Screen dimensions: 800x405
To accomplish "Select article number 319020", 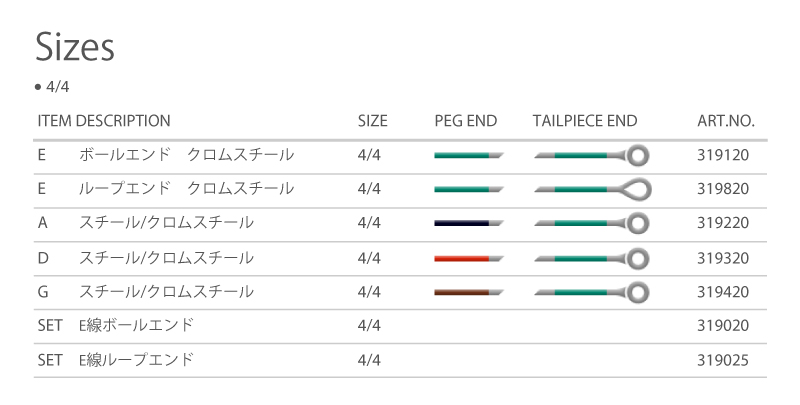I will (723, 325).
